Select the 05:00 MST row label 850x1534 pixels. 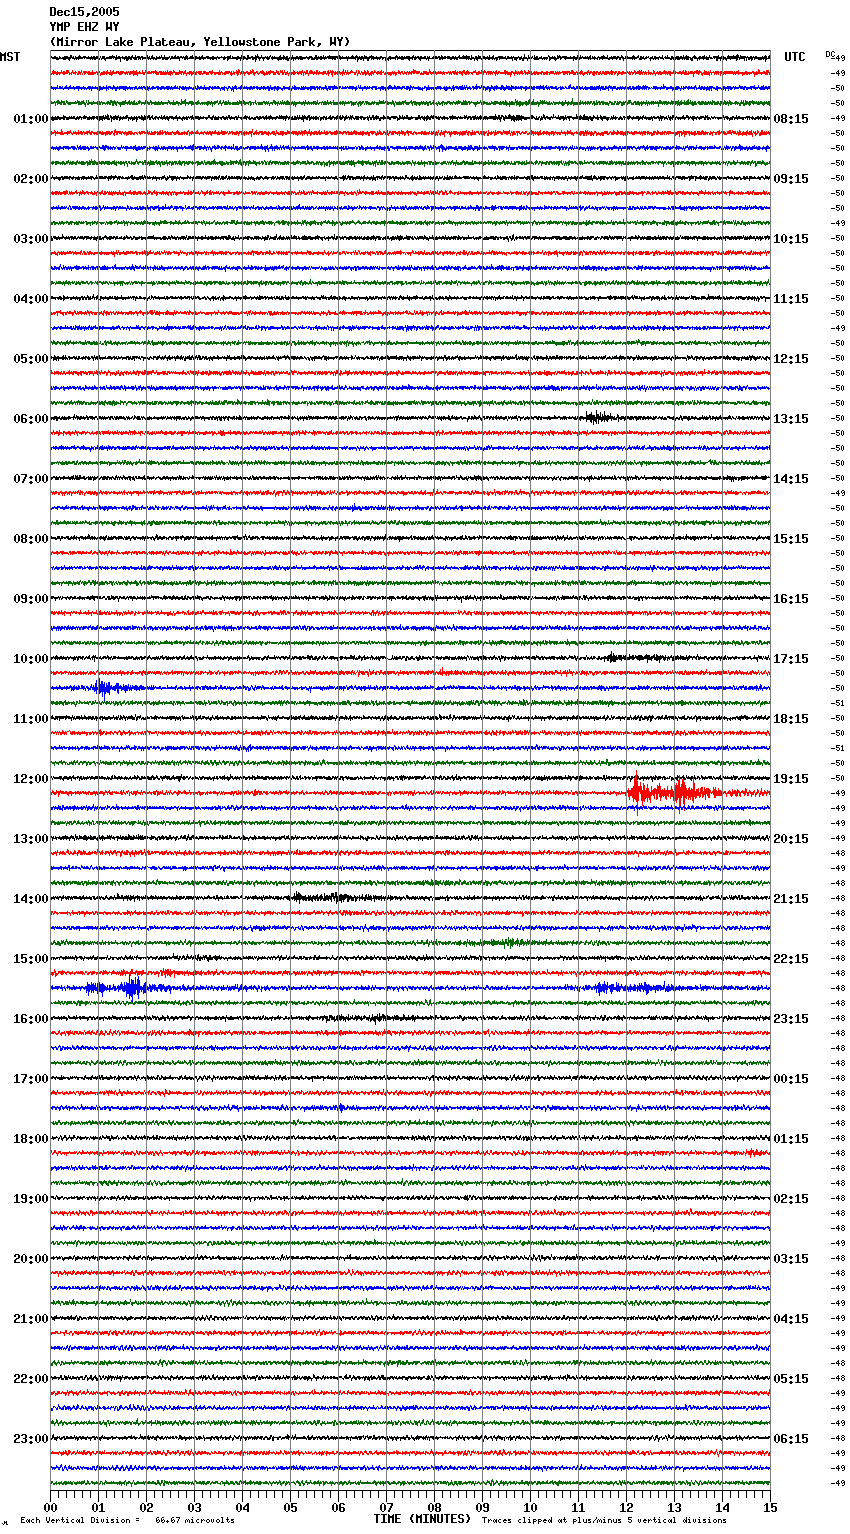31,359
